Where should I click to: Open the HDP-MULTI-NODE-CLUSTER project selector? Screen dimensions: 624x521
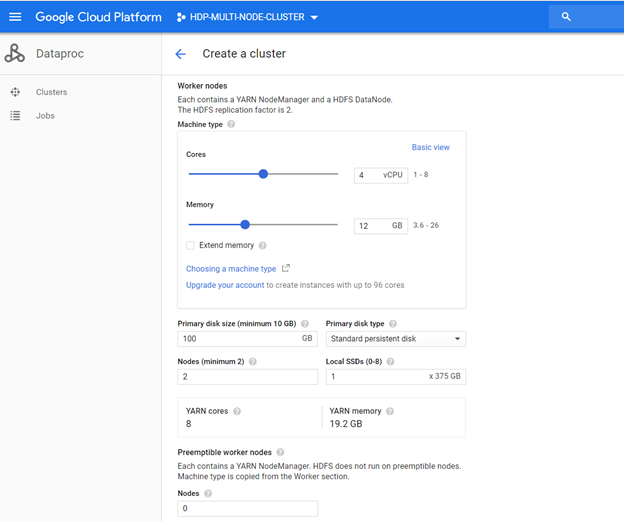point(247,17)
